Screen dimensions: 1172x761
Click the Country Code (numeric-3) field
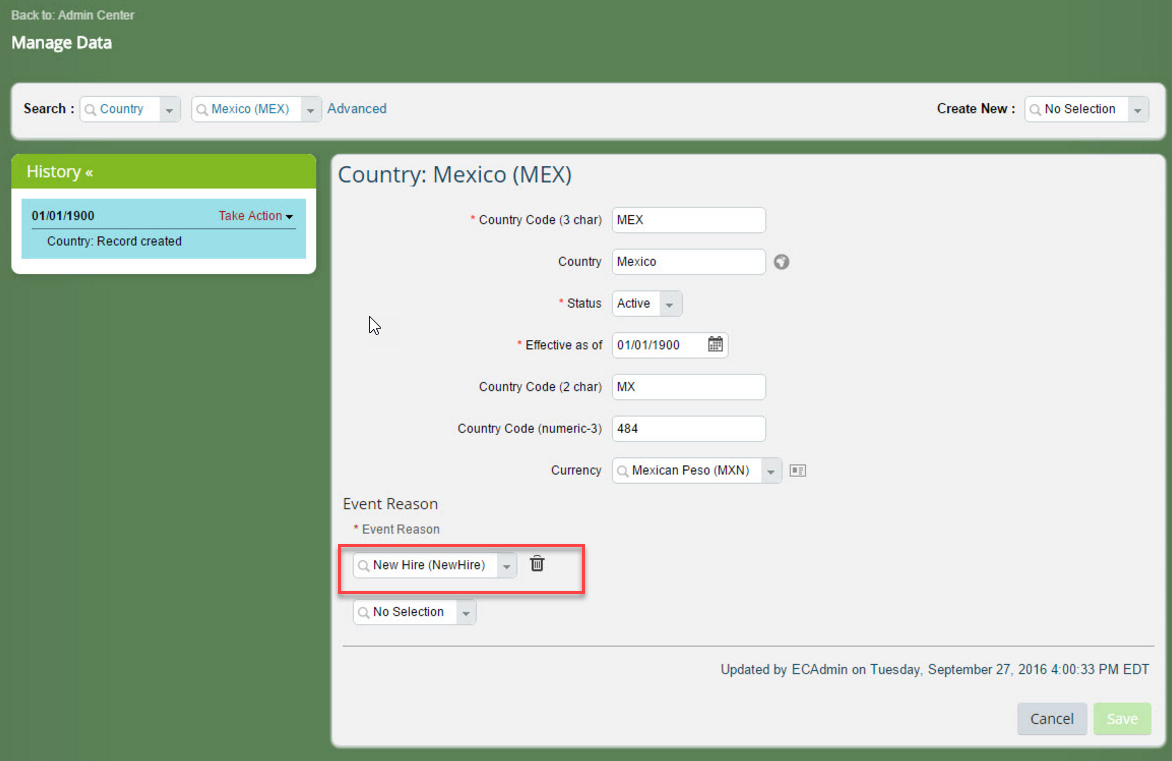tap(688, 428)
